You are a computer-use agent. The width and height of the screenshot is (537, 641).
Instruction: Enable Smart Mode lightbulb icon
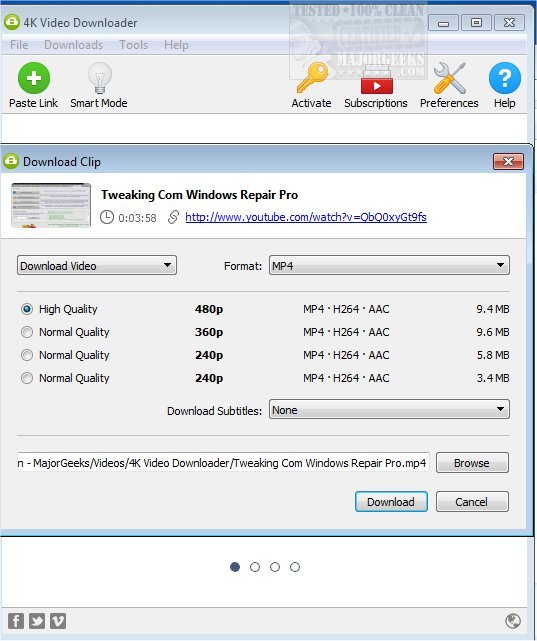coord(99,78)
